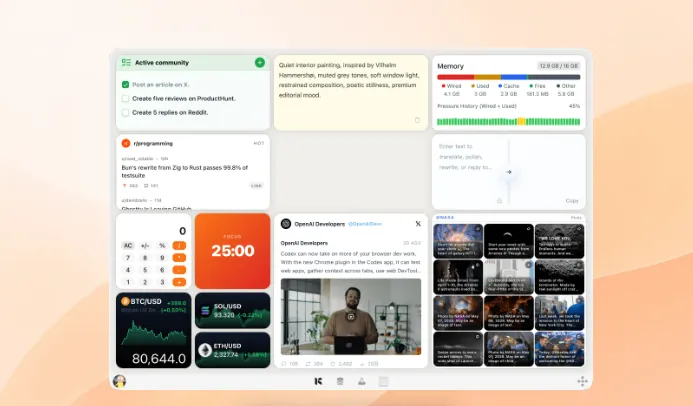Click the K logo icon in the bottom dock

click(318, 381)
